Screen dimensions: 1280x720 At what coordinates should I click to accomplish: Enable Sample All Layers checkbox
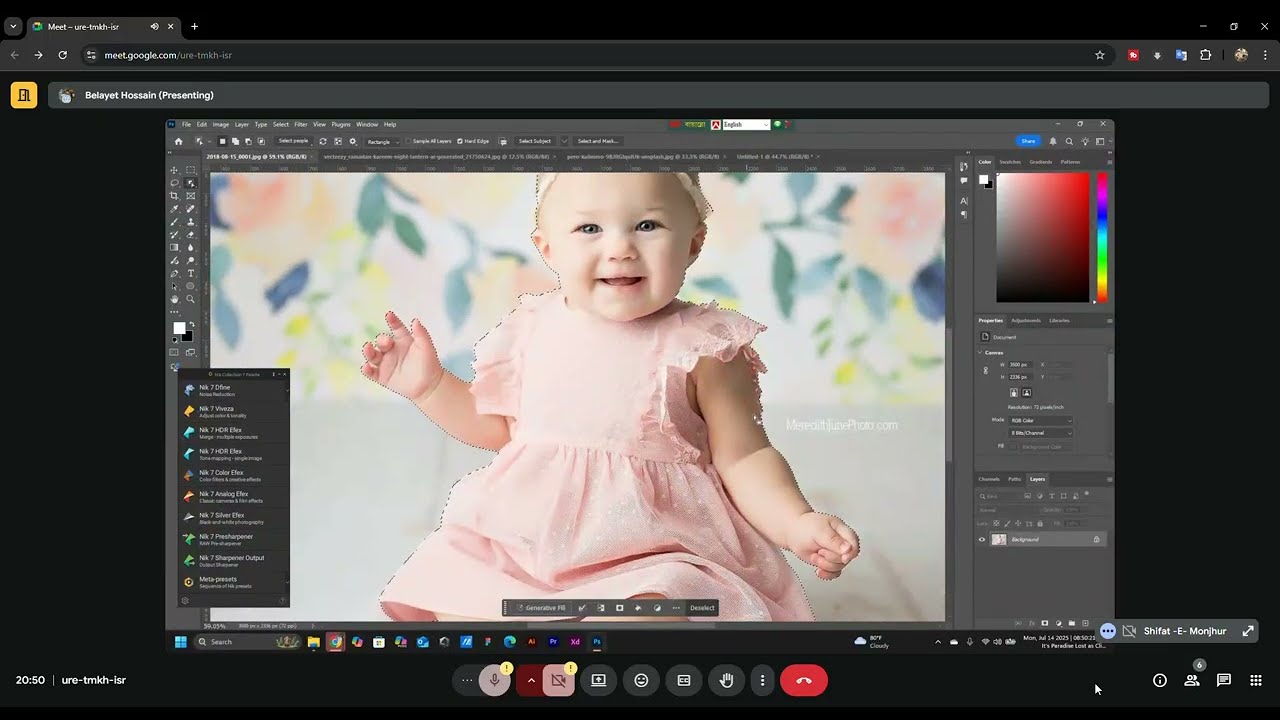point(408,141)
